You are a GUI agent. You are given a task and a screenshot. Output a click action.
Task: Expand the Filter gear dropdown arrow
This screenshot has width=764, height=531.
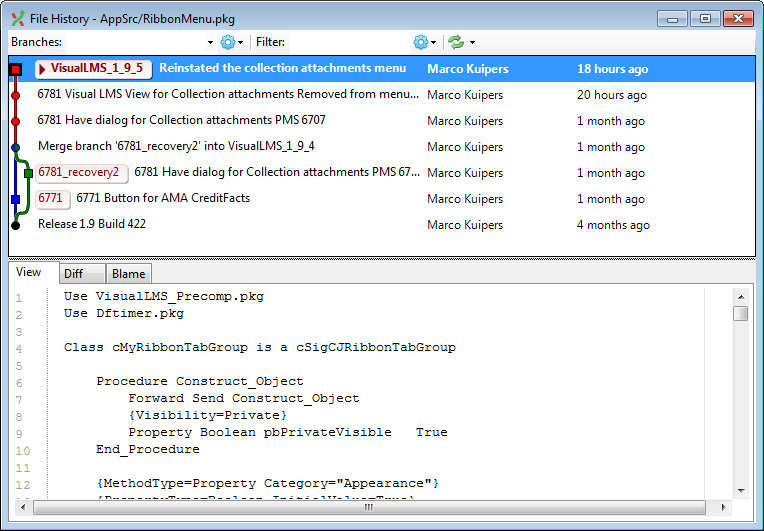pos(434,43)
